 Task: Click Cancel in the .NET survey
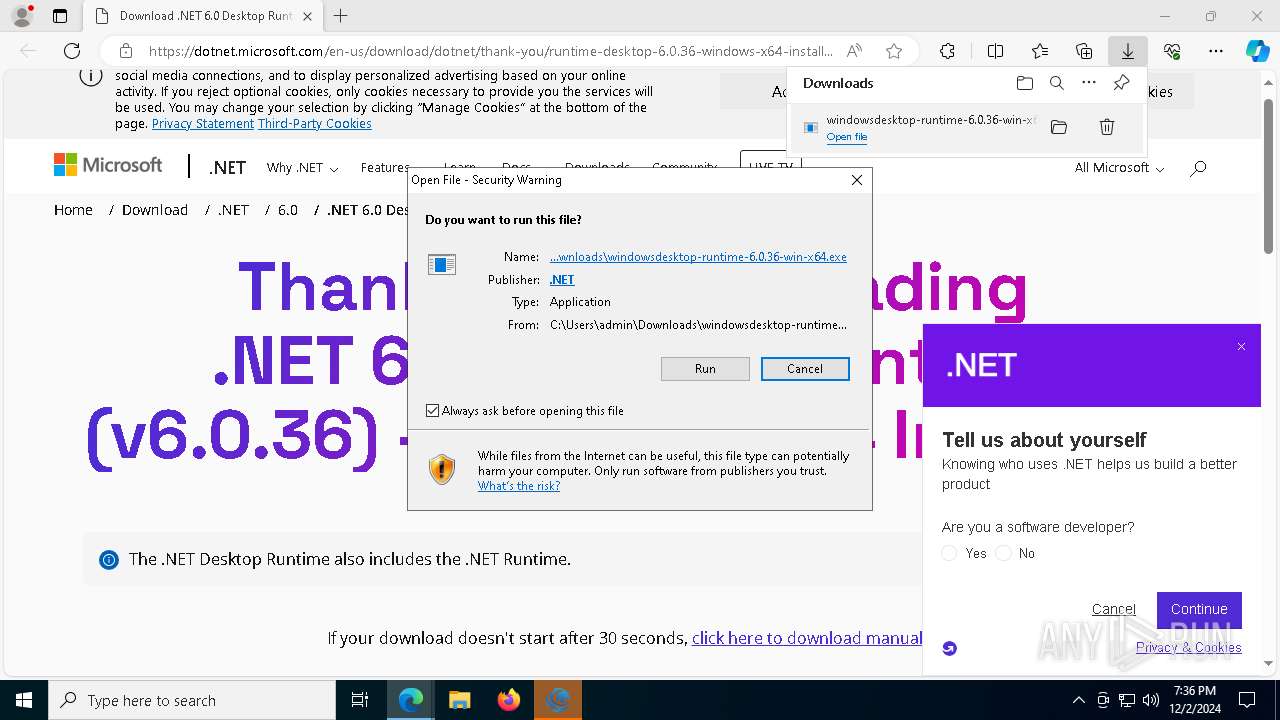(1114, 609)
